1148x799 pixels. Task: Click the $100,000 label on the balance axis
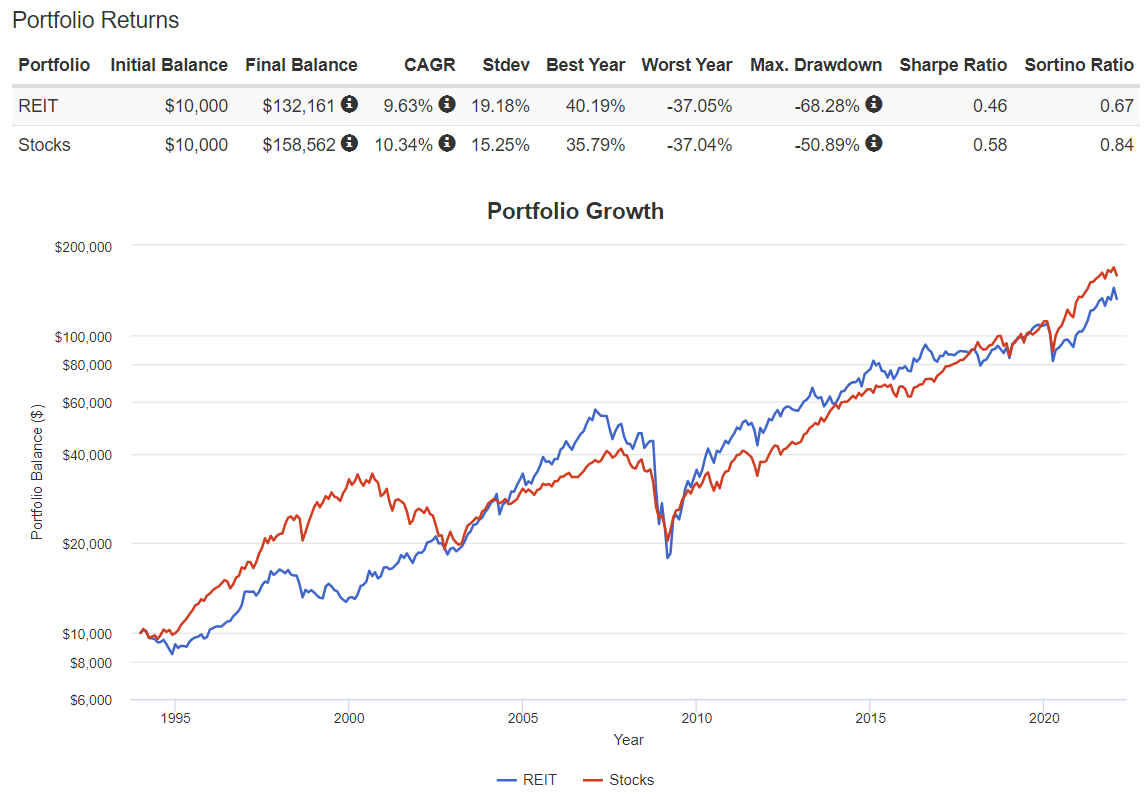click(83, 337)
